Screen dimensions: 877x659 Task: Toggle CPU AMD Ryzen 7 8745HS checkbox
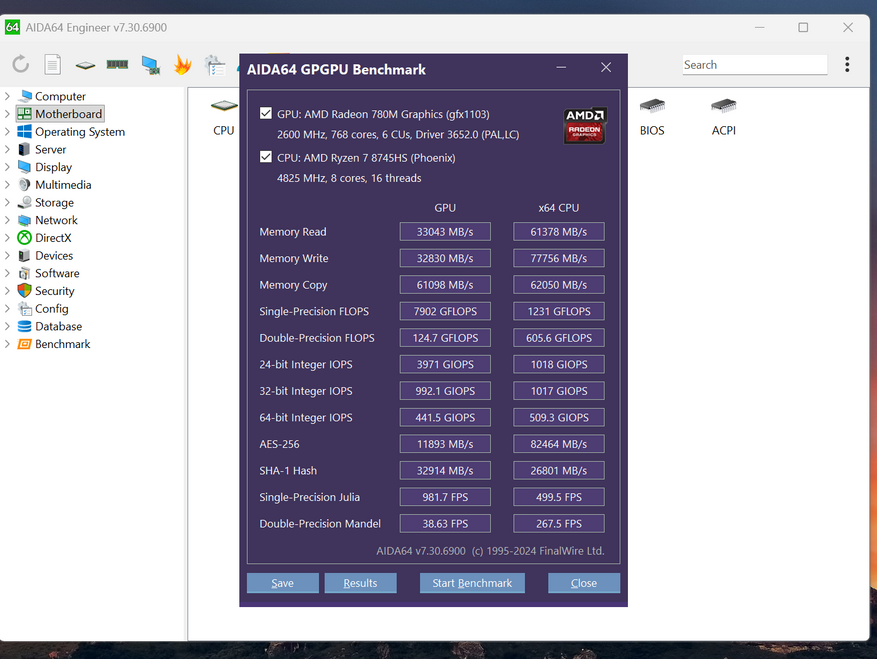pos(266,157)
